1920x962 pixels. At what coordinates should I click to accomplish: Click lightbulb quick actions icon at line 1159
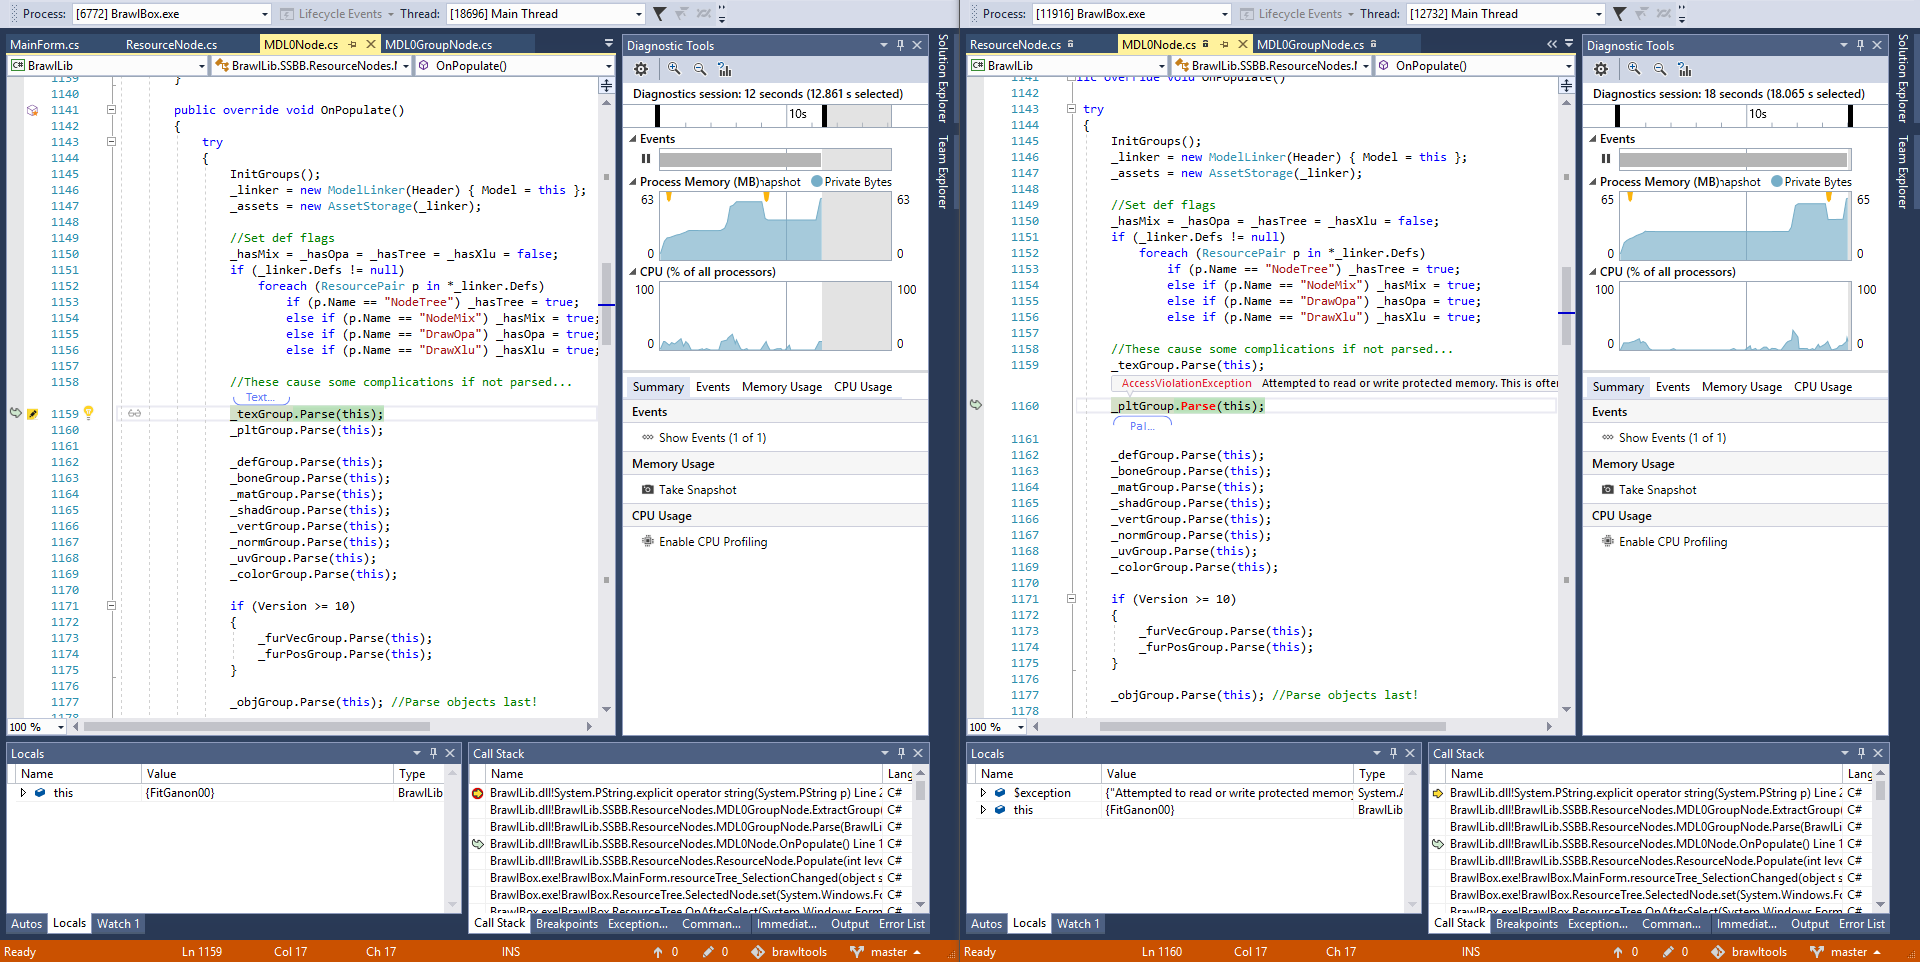pyautogui.click(x=88, y=412)
